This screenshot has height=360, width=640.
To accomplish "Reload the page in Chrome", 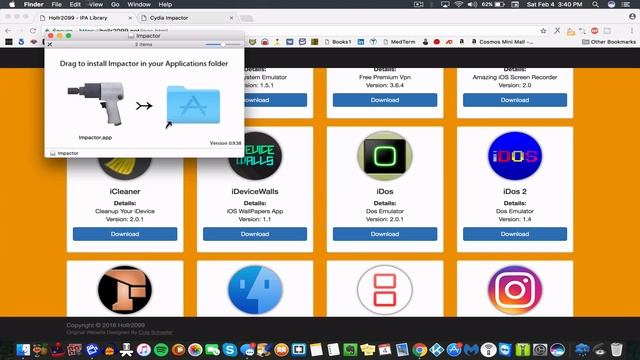I will click(33, 31).
